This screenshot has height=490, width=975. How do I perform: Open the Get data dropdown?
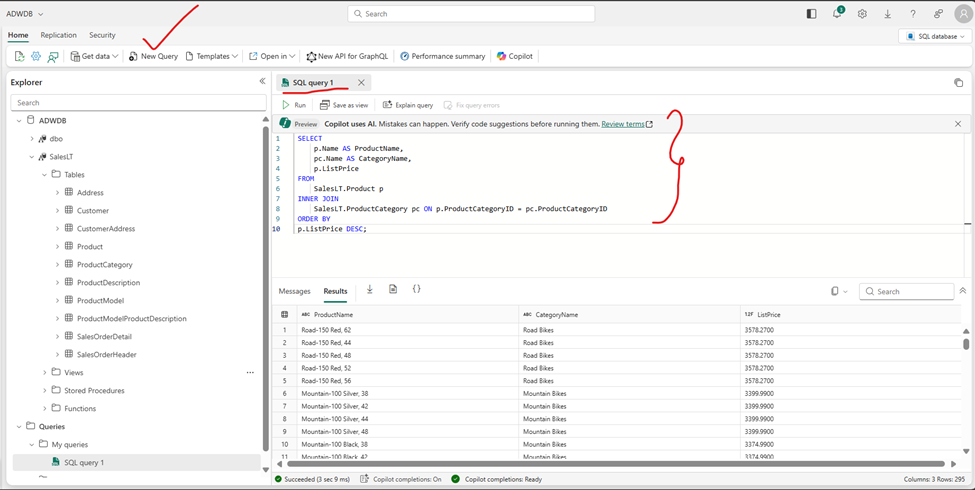94,57
